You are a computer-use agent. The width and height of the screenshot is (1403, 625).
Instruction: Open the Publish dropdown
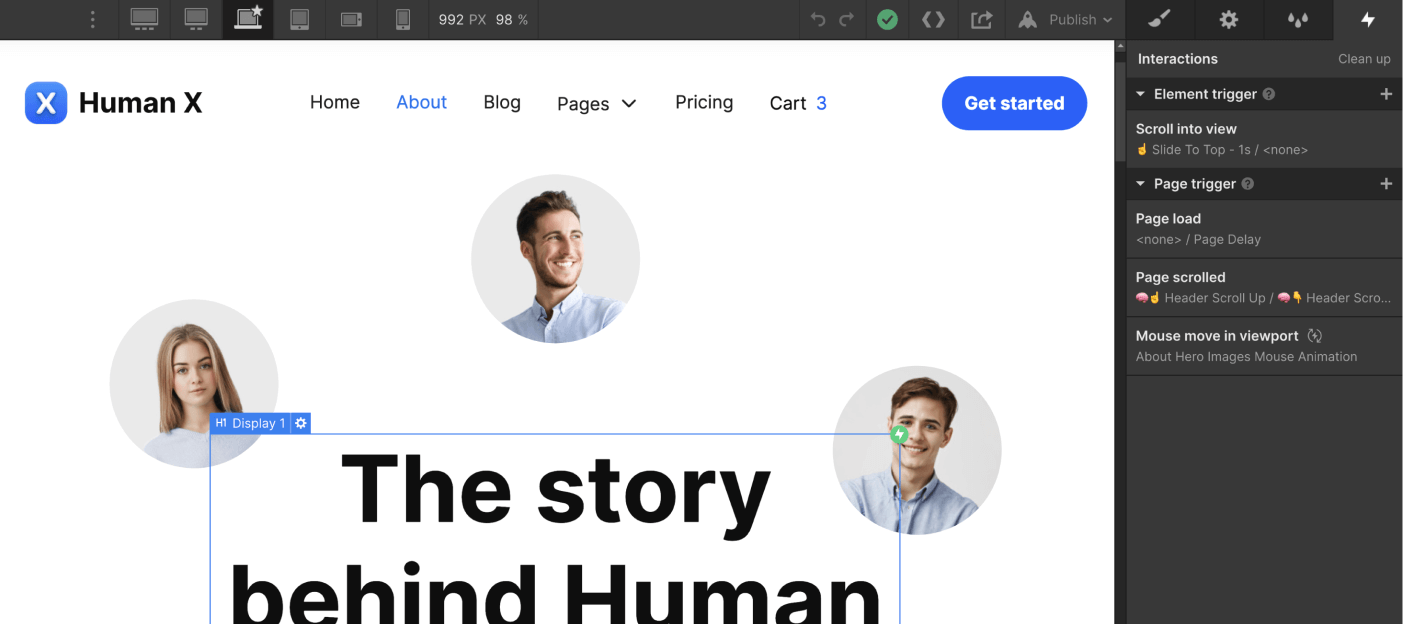(x=1063, y=19)
